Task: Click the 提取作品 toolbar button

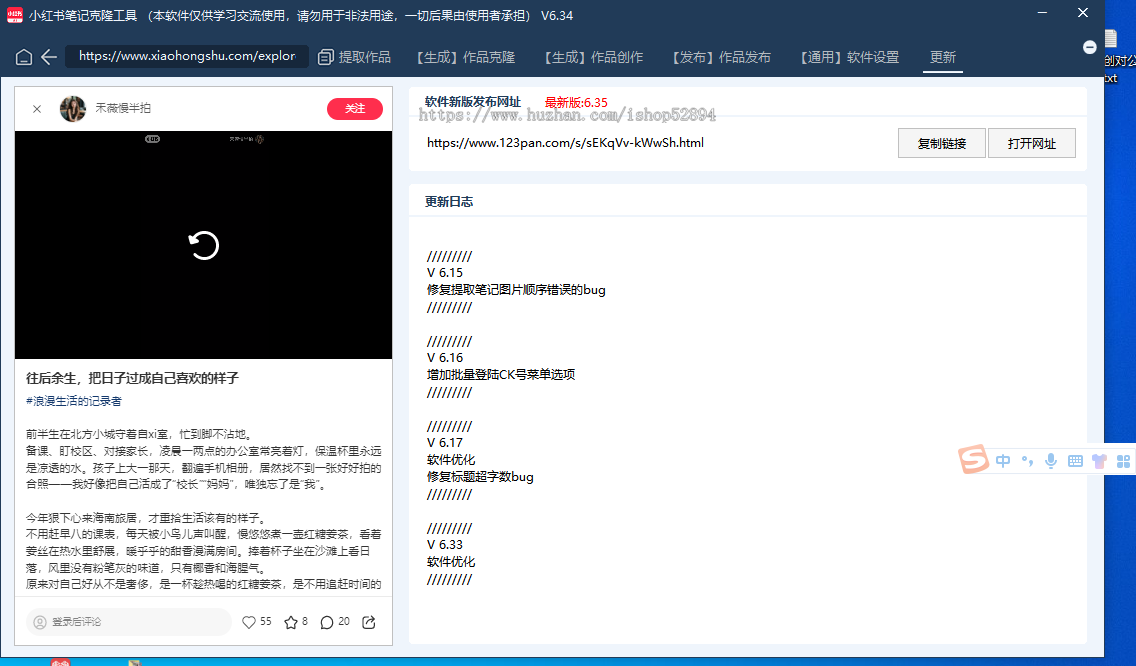Action: pyautogui.click(x=354, y=57)
